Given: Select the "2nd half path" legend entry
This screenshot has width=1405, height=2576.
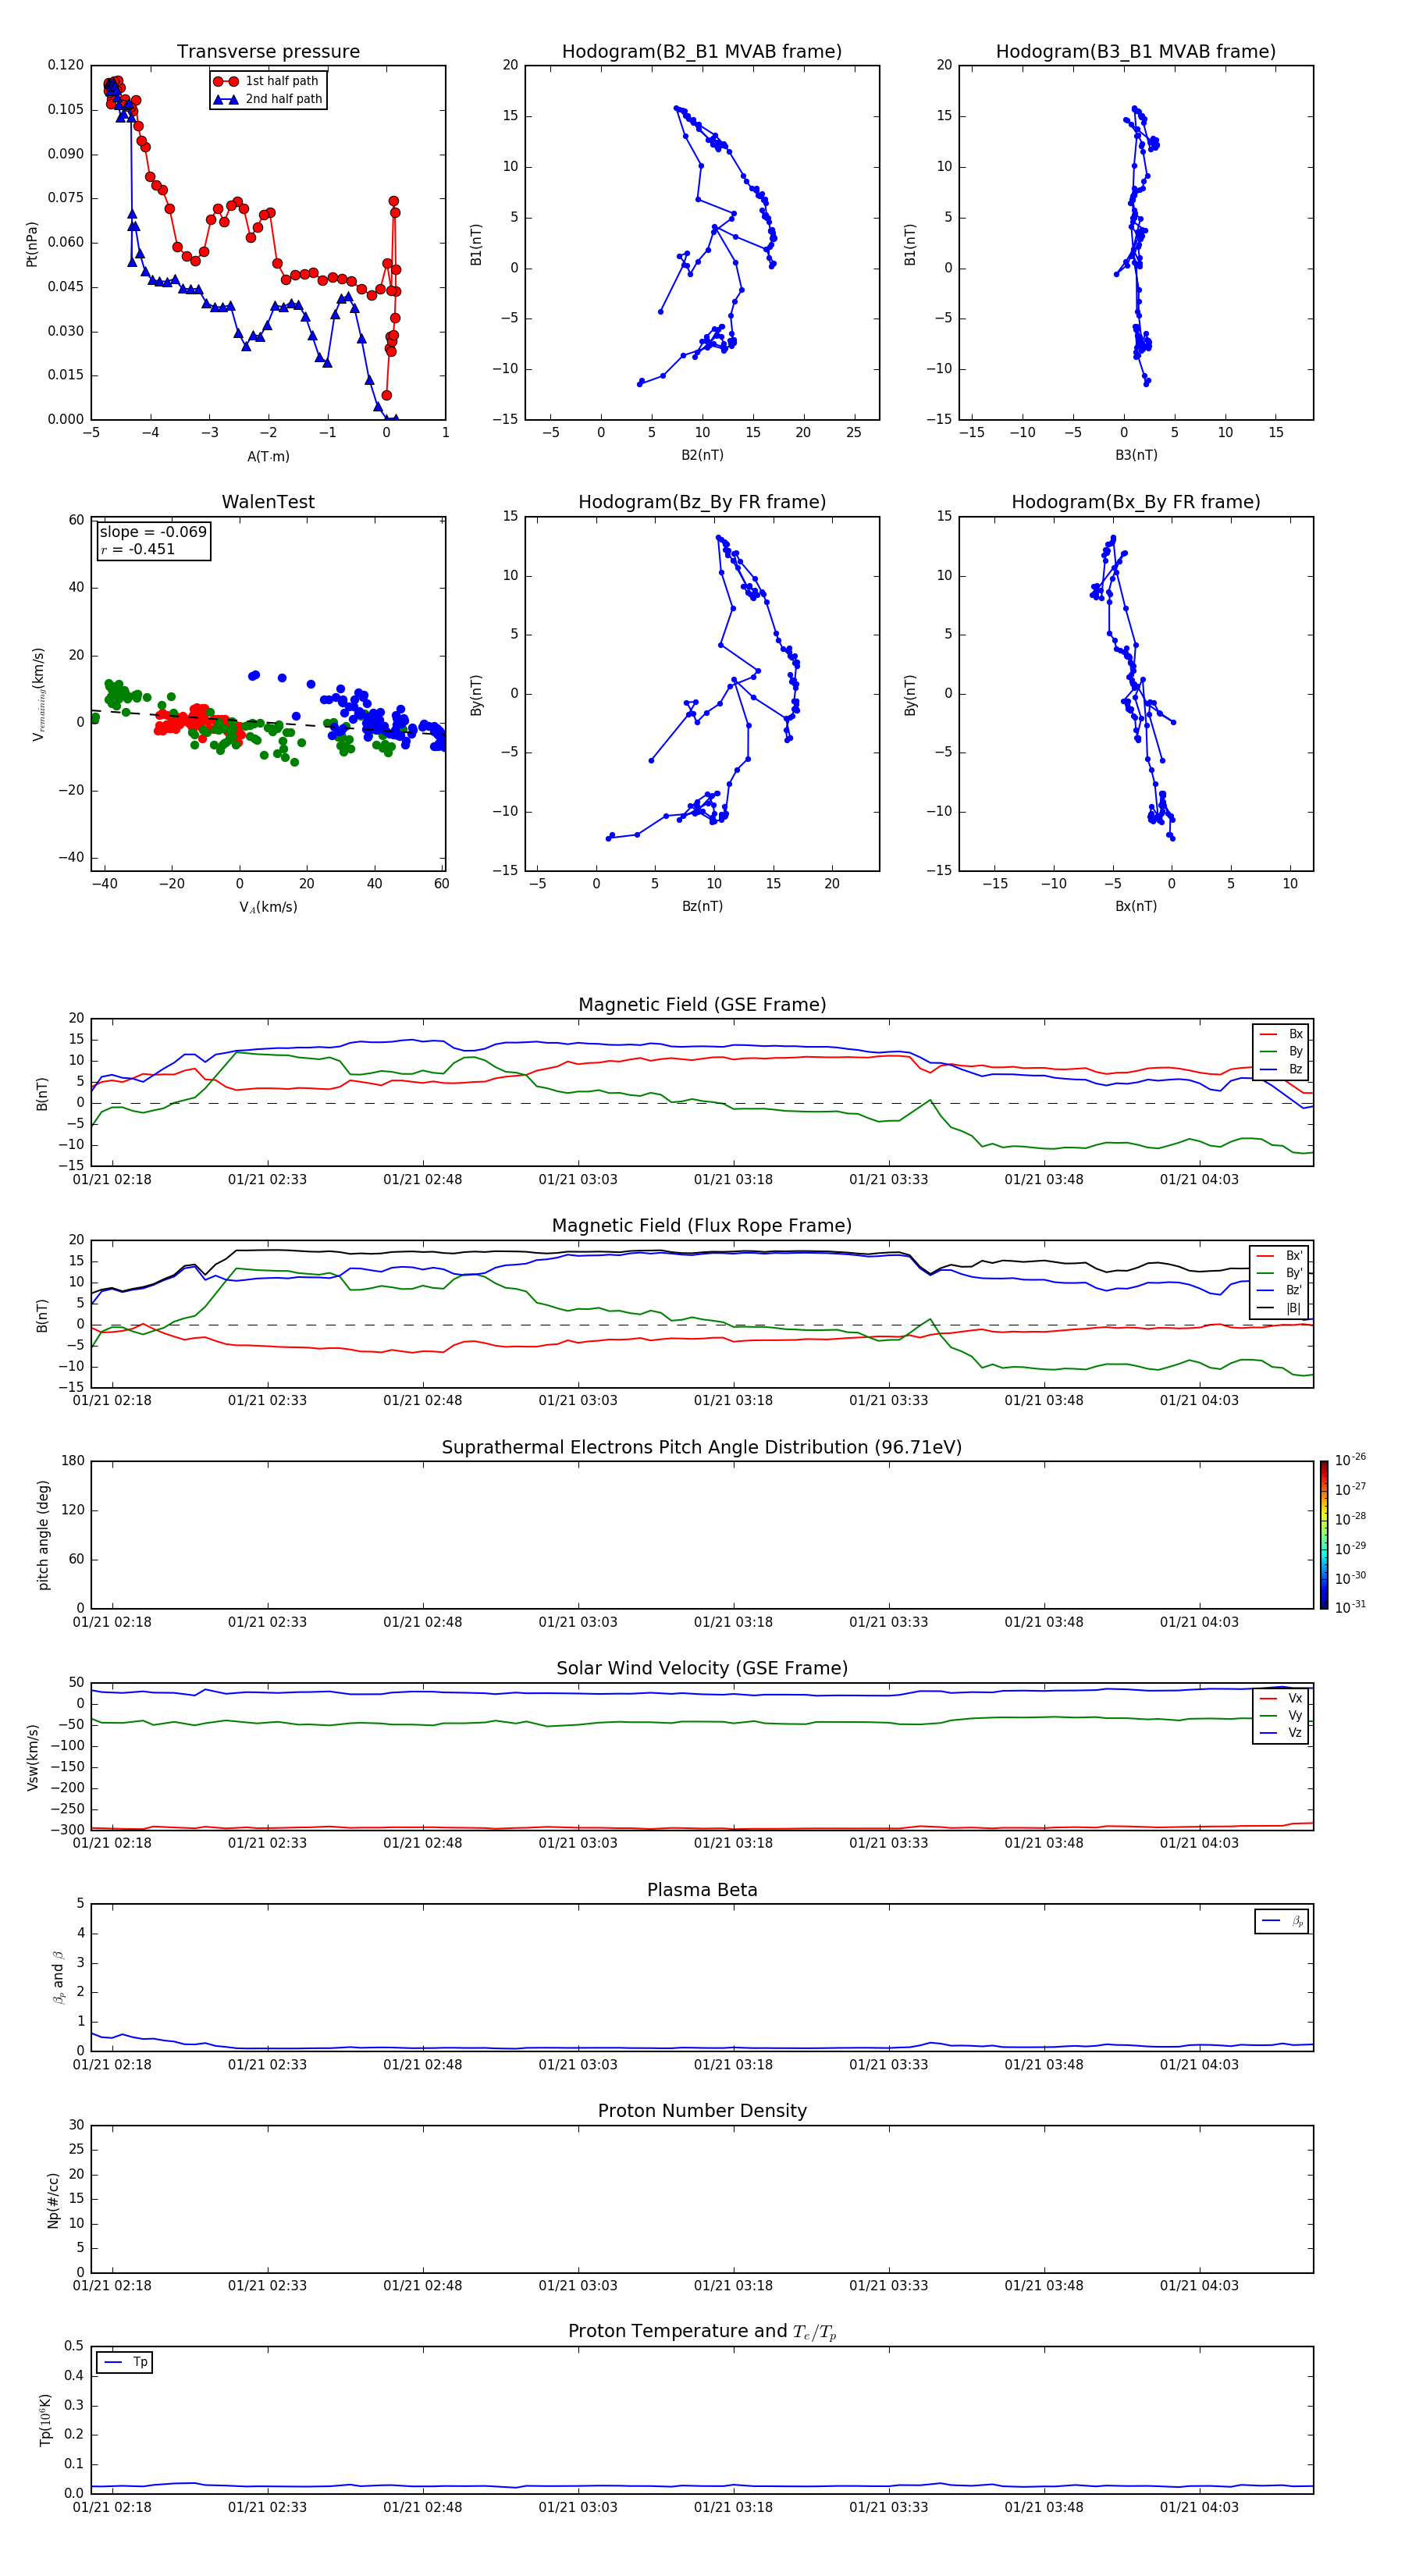Looking at the screenshot, I should point(268,99).
